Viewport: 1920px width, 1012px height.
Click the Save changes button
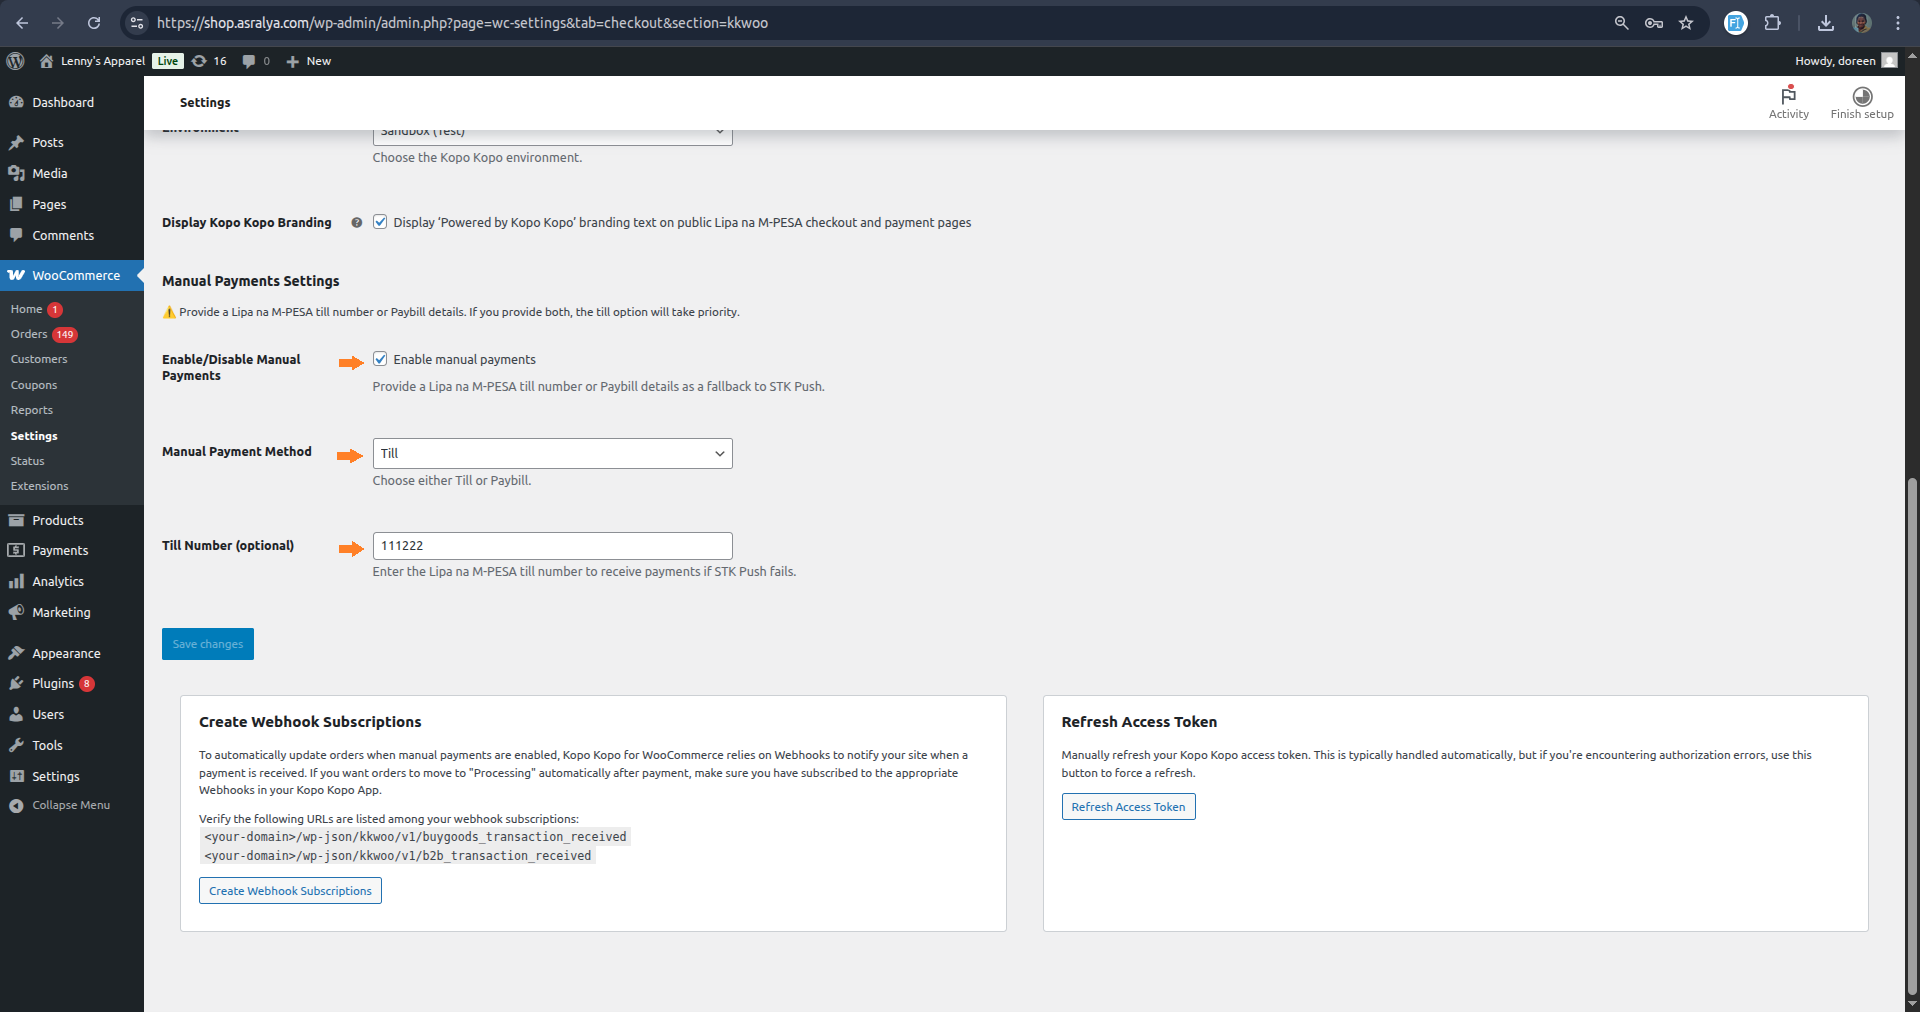pyautogui.click(x=207, y=643)
